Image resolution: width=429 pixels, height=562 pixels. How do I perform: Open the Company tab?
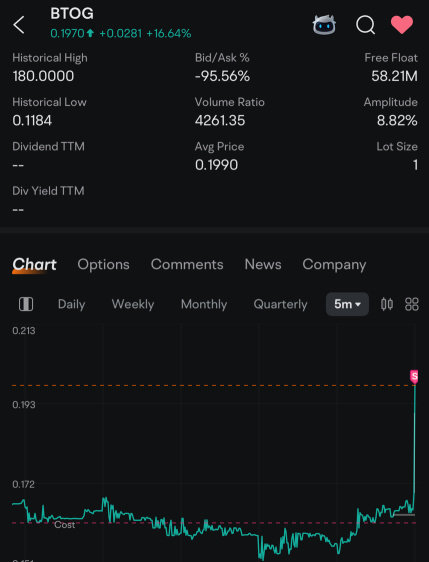point(334,265)
